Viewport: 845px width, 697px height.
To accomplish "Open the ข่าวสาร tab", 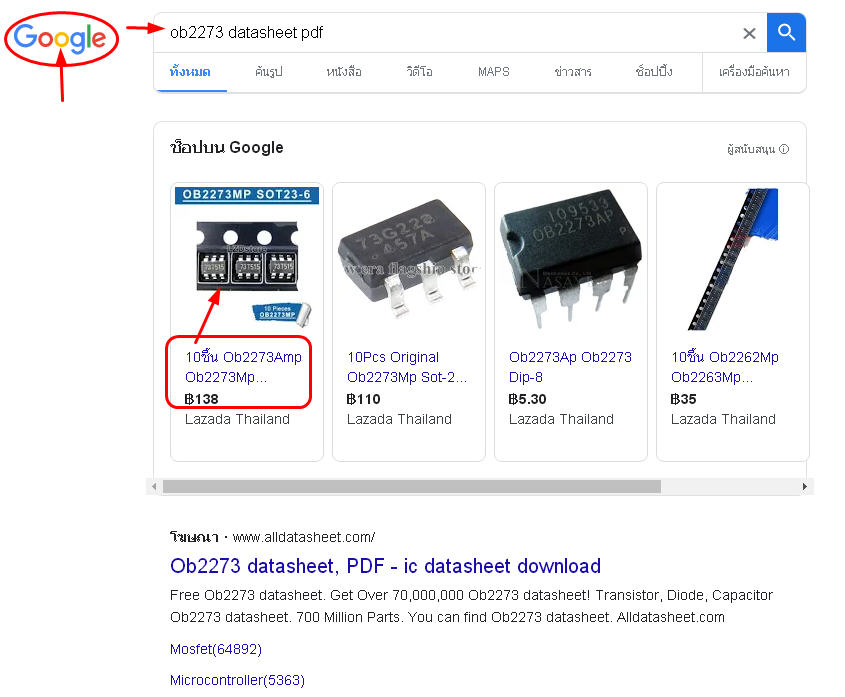I will click(x=573, y=72).
